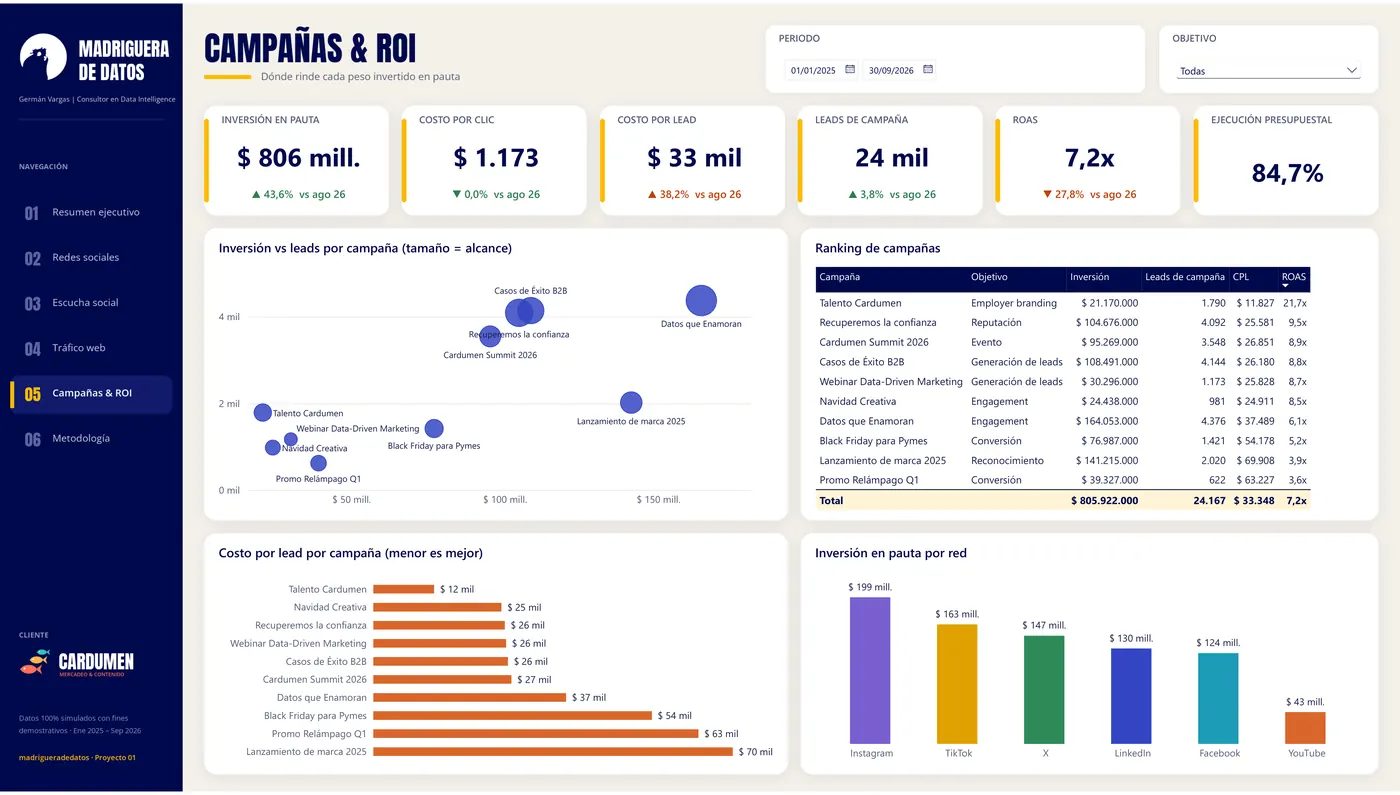
Task: Open the 04 Tráfico web page
Action: 91,348
